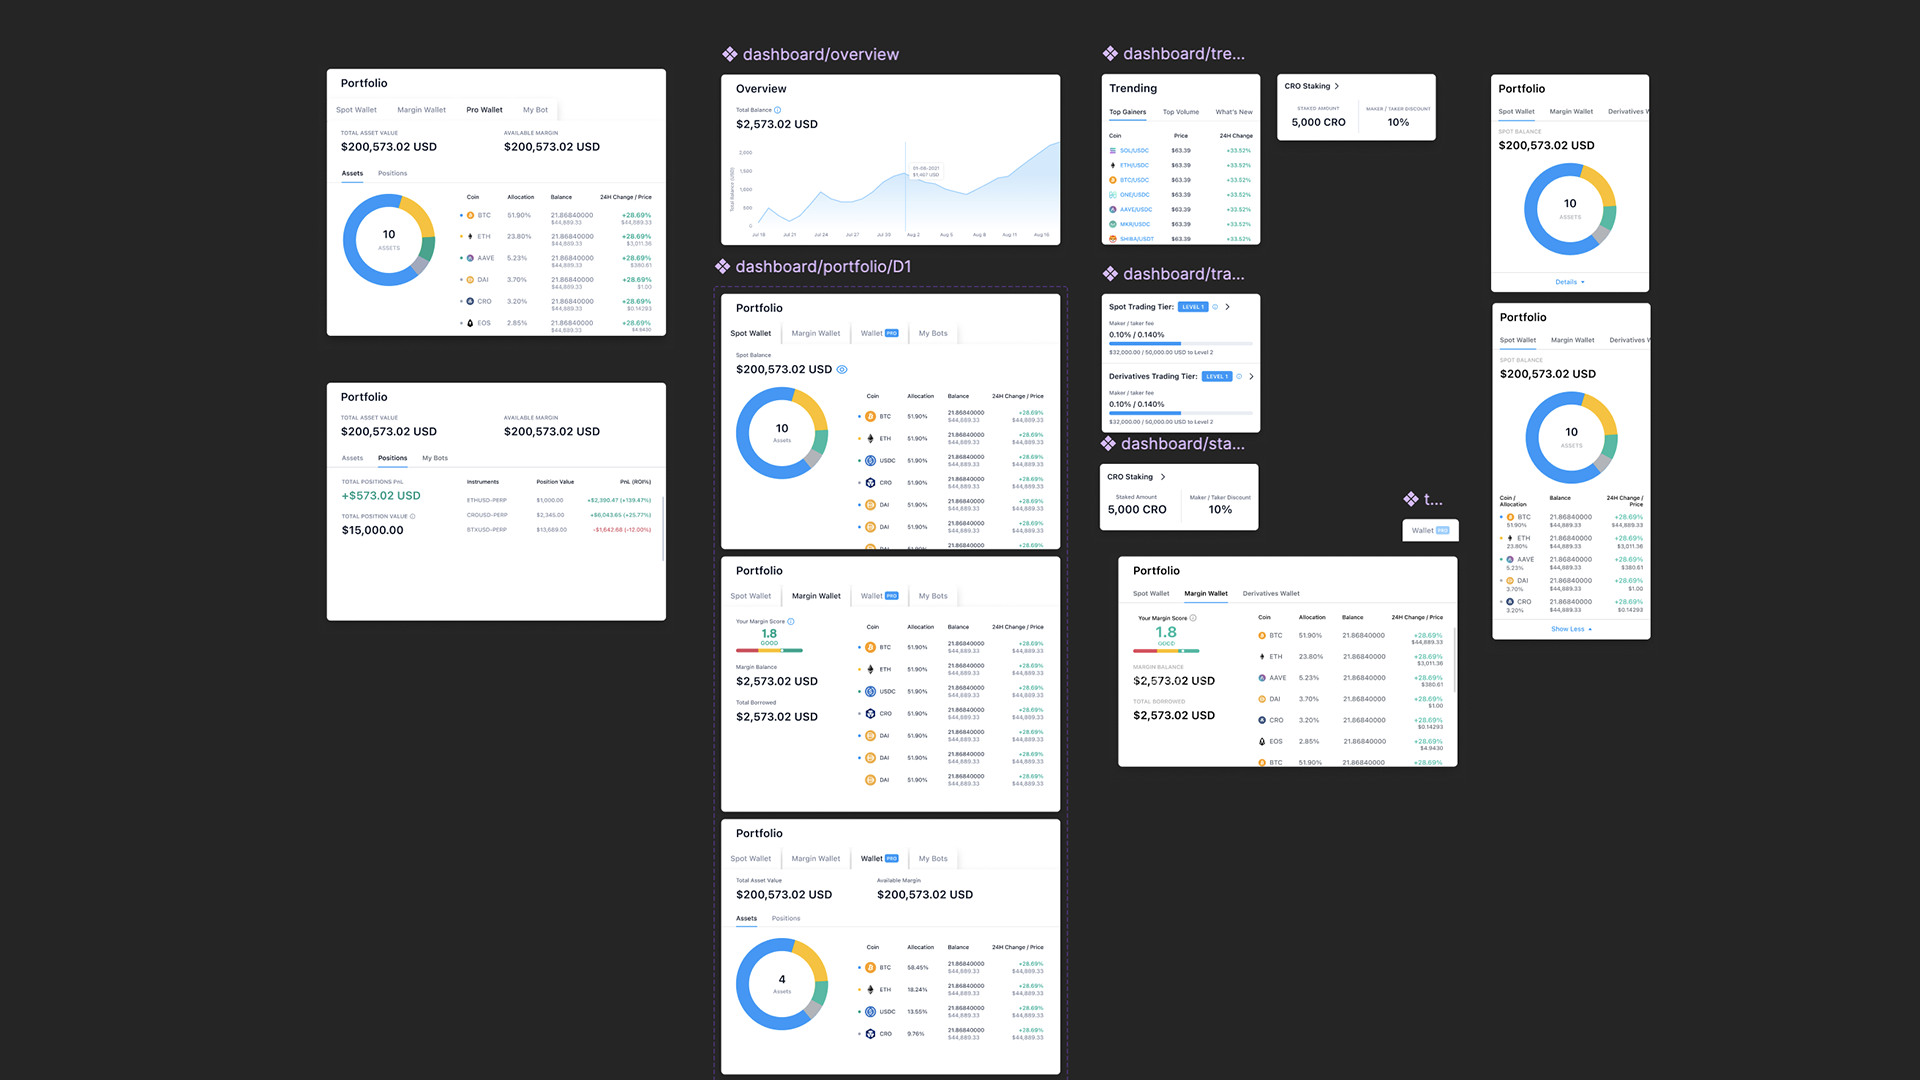This screenshot has width=1920, height=1080.
Task: Open Positions sub-tab in top-left Portfolio card
Action: (x=392, y=174)
